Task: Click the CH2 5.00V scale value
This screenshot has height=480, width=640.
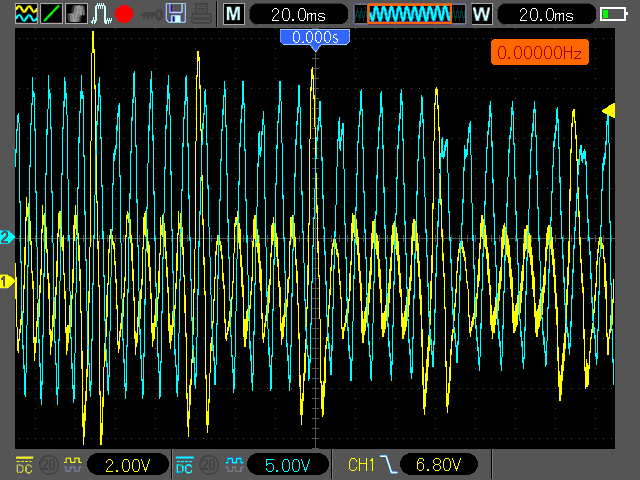Action: pos(288,465)
